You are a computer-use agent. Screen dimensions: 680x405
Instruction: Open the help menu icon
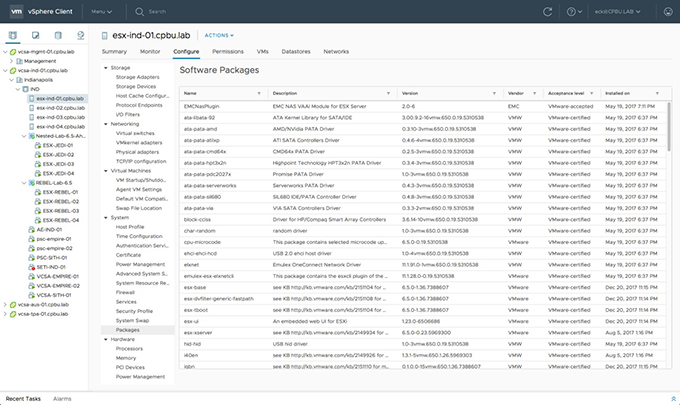(574, 12)
